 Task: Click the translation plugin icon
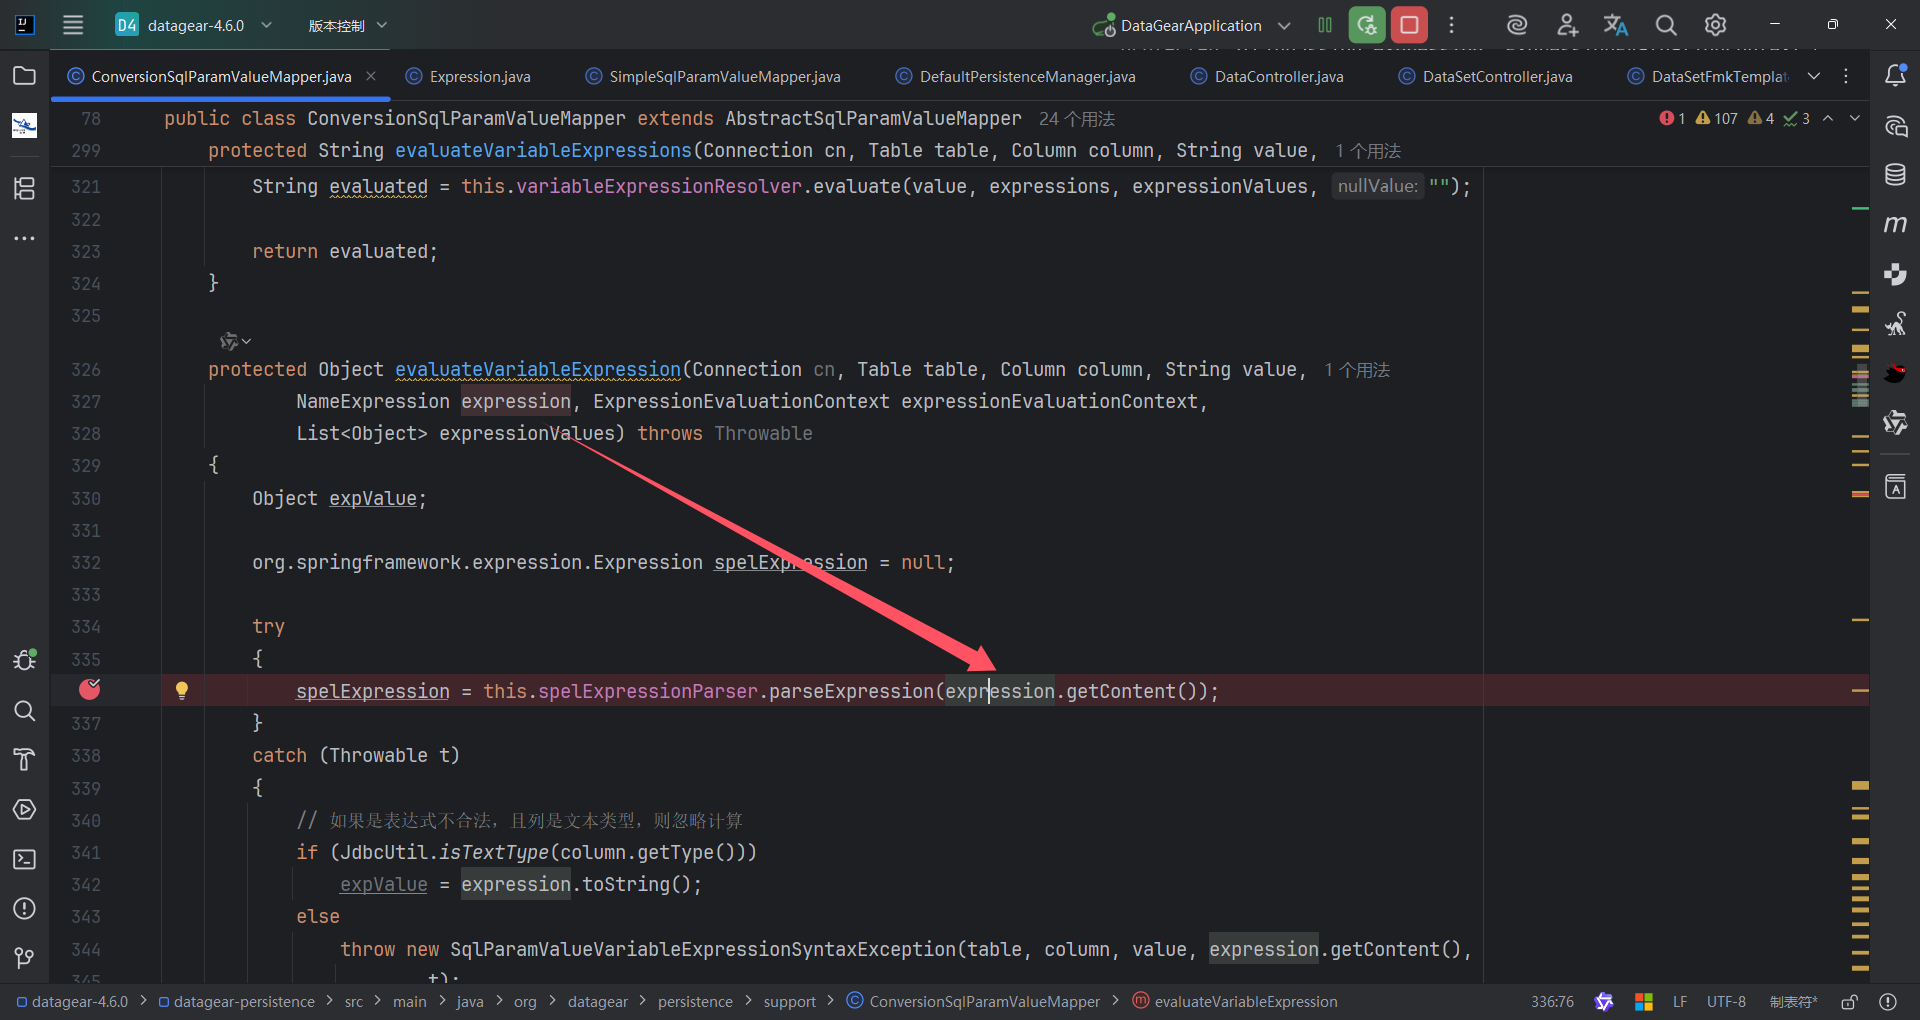[x=1616, y=25]
